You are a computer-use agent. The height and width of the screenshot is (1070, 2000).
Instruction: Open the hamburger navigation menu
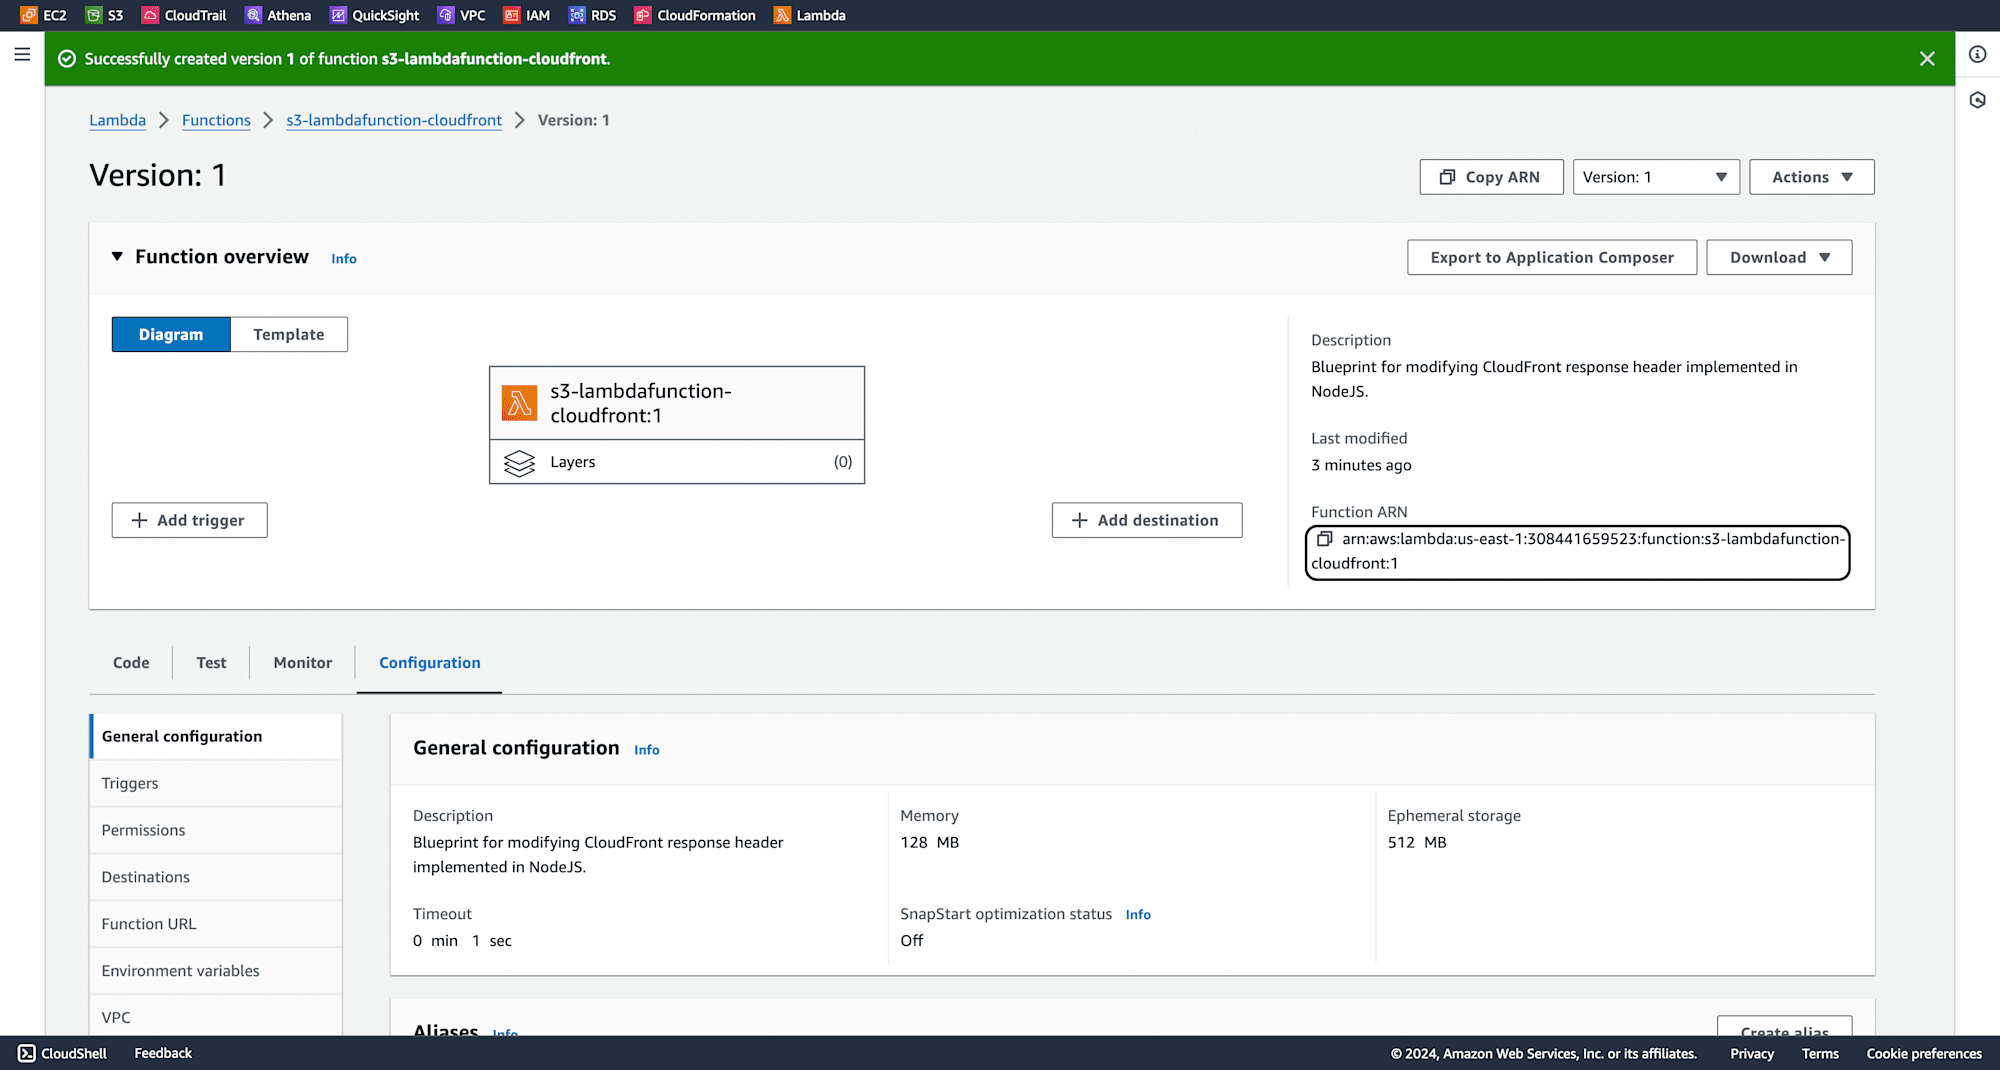pos(22,54)
